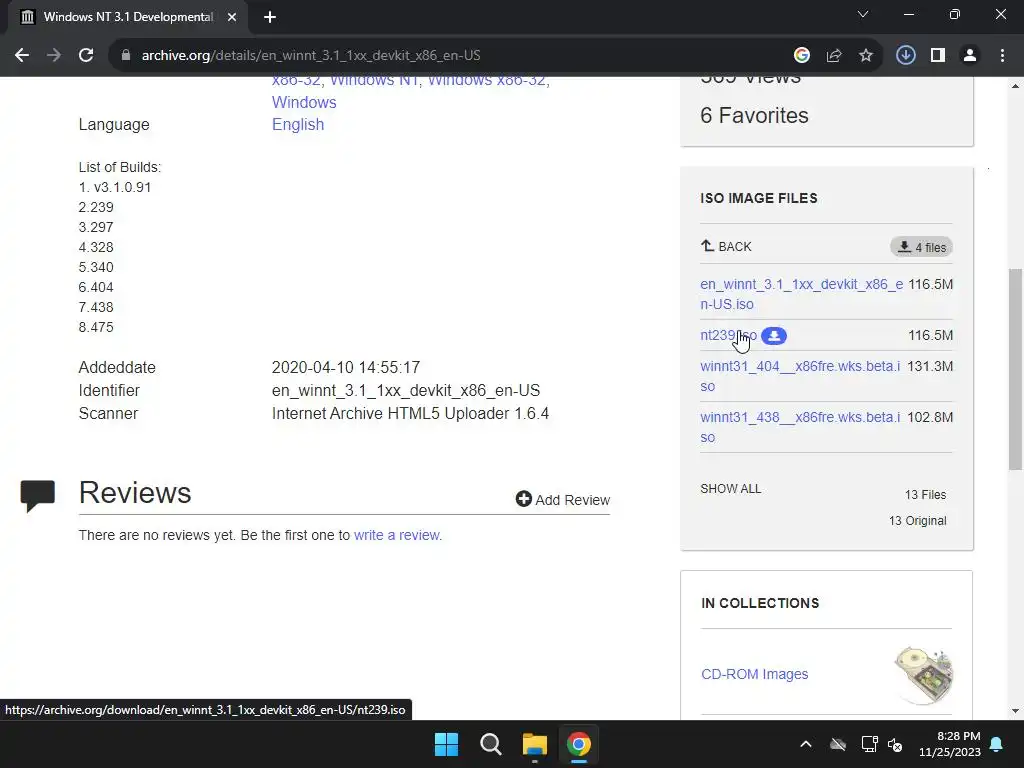
Task: Click the Windows topic link
Action: click(x=304, y=103)
